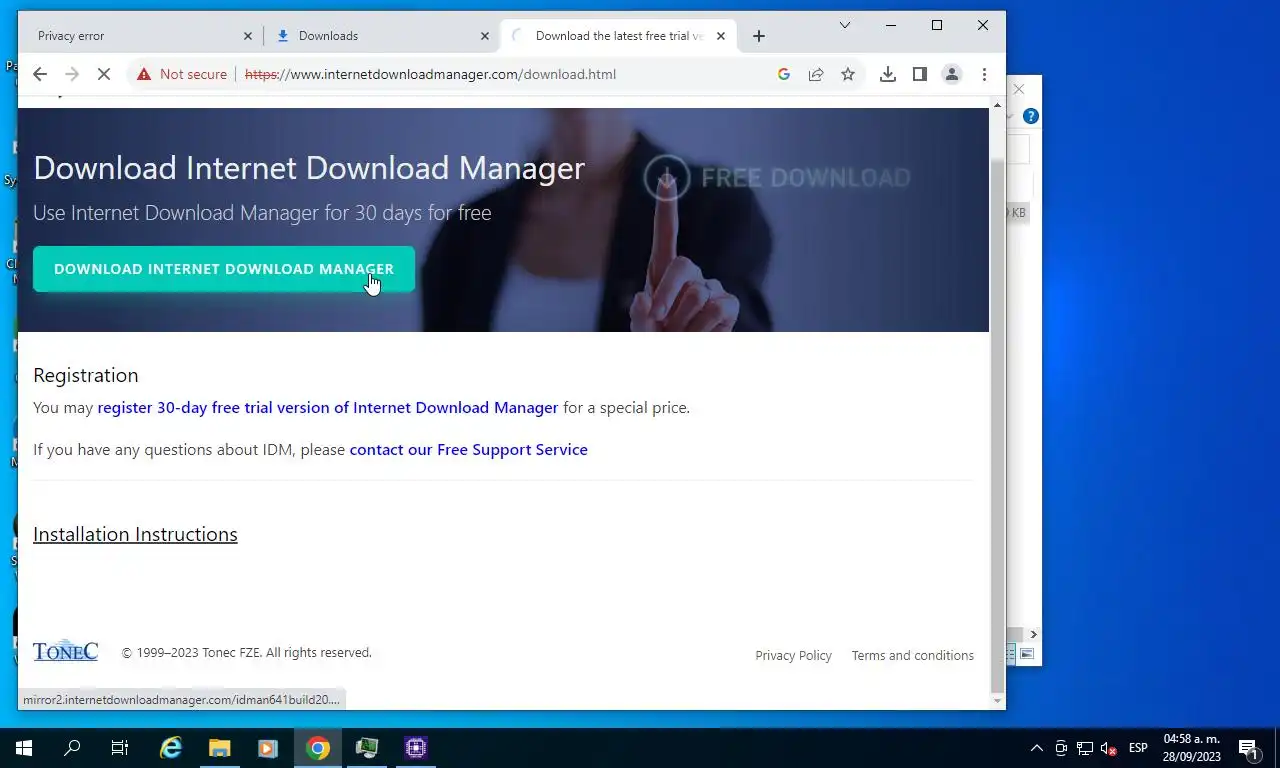Screen dimensions: 1280x768
Task: Open purple chip app on taskbar
Action: click(416, 748)
